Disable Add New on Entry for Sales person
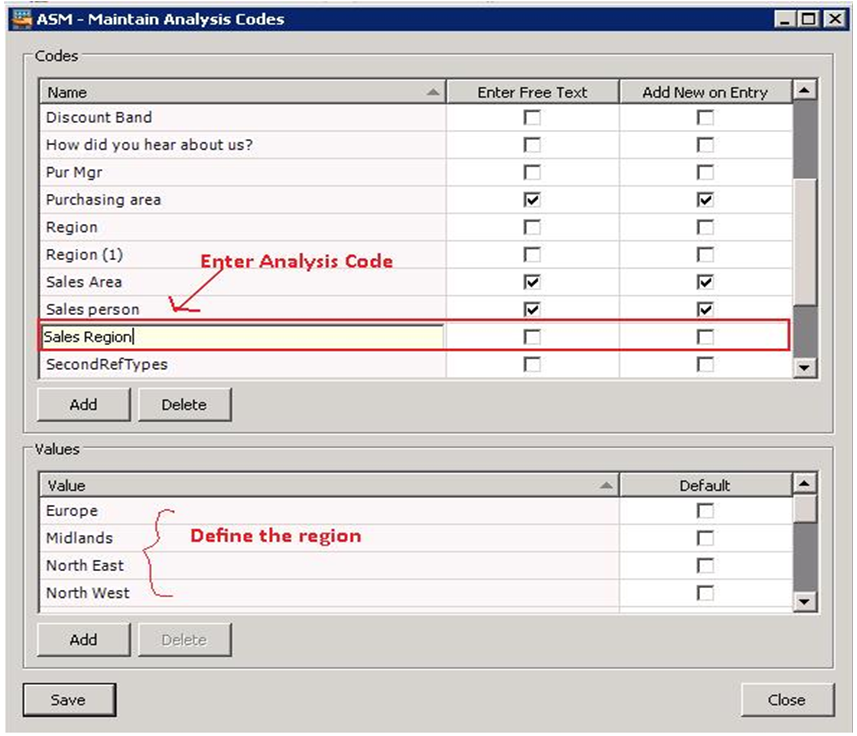The image size is (857, 736). coord(705,309)
